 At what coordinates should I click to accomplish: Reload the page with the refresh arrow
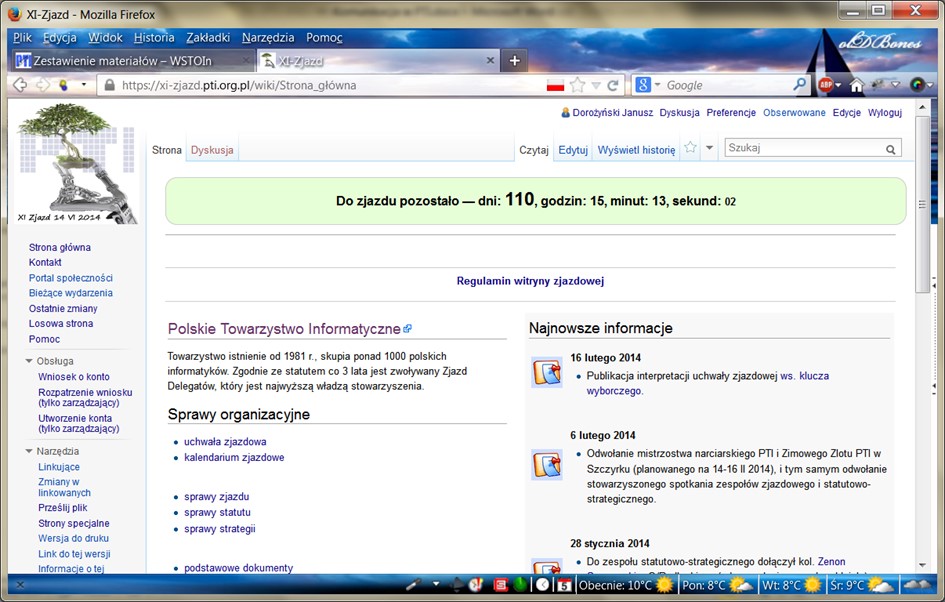click(x=613, y=86)
